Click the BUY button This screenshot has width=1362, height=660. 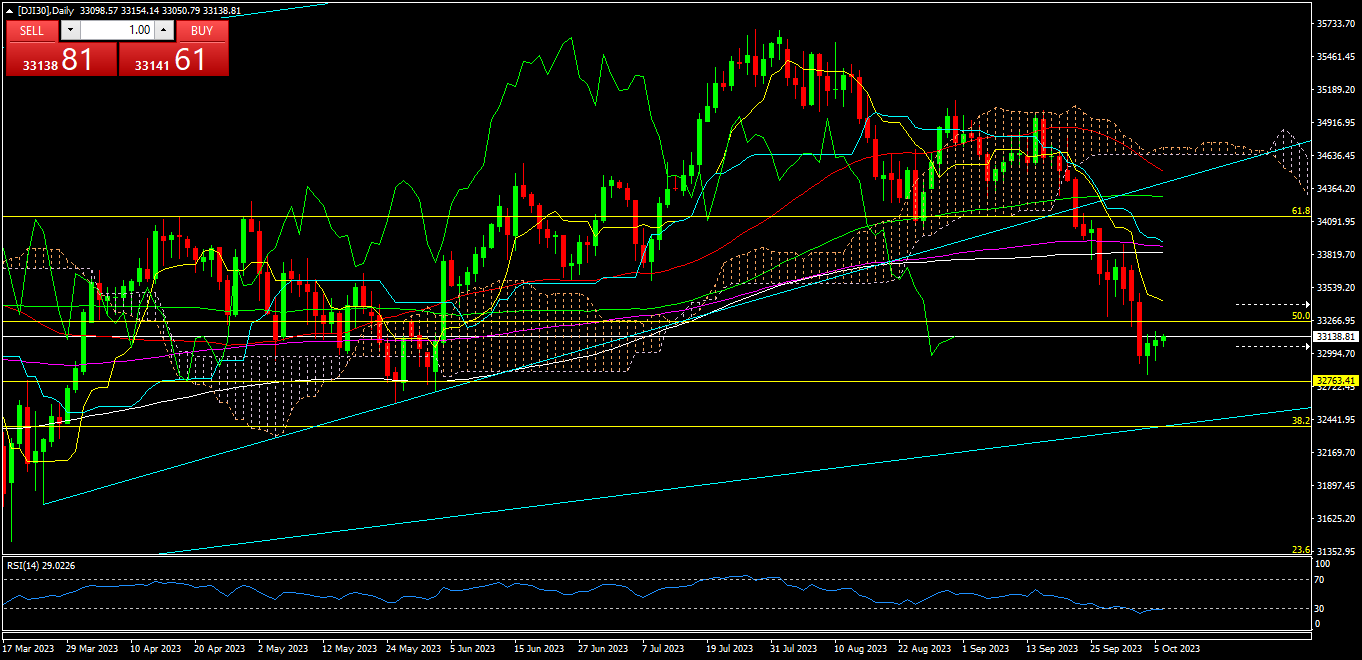pyautogui.click(x=202, y=30)
